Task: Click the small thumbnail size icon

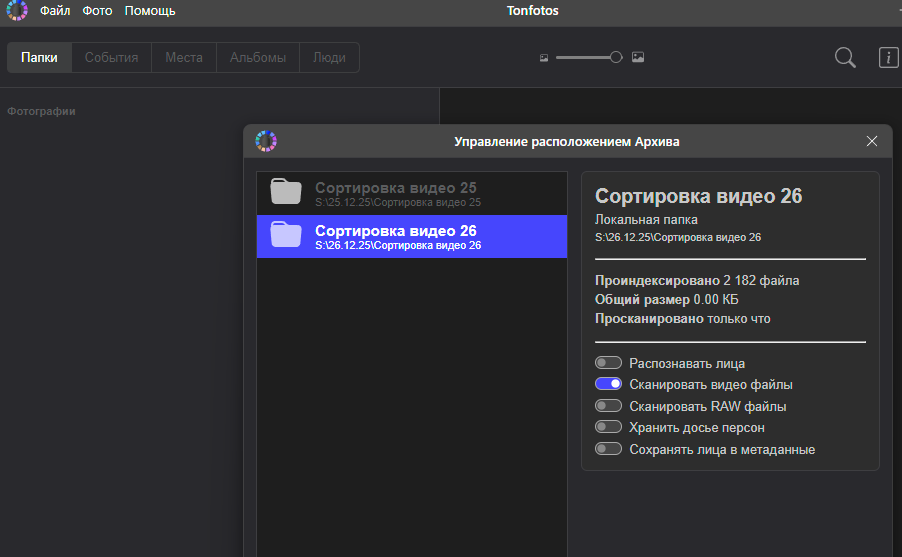Action: [544, 58]
